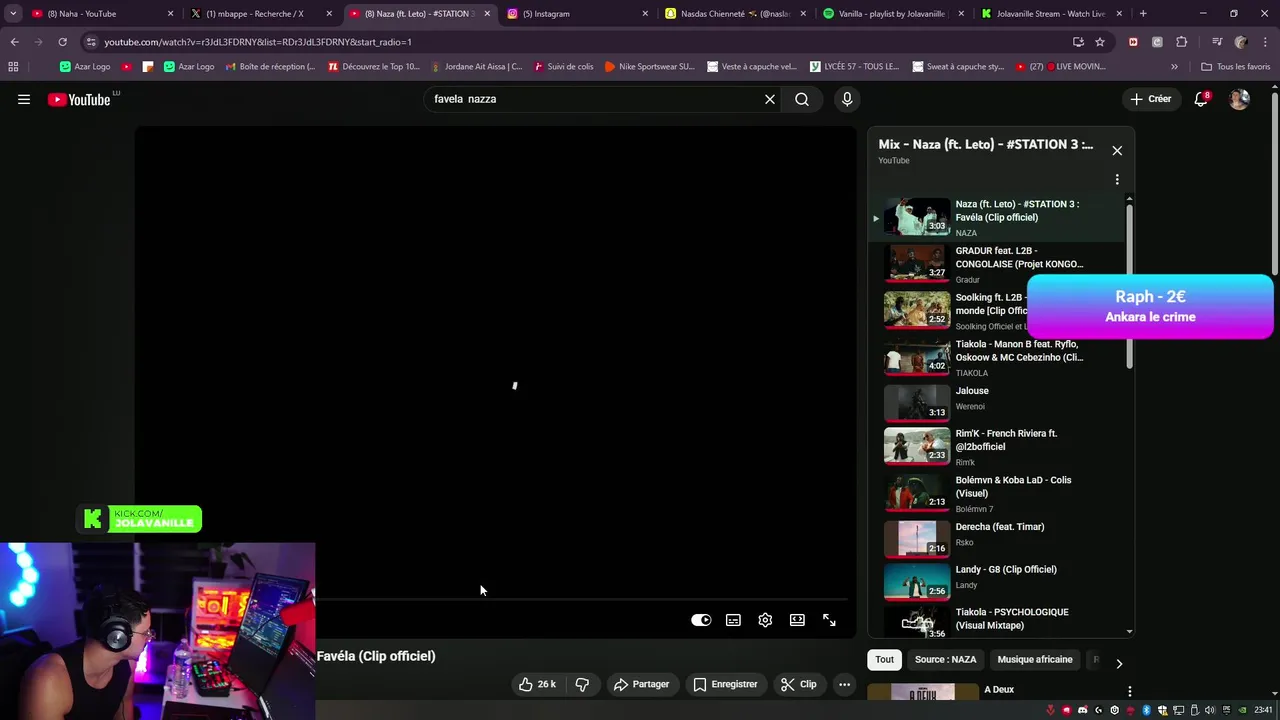Open YouTube notifications bell
The image size is (1280, 720).
point(1201,99)
